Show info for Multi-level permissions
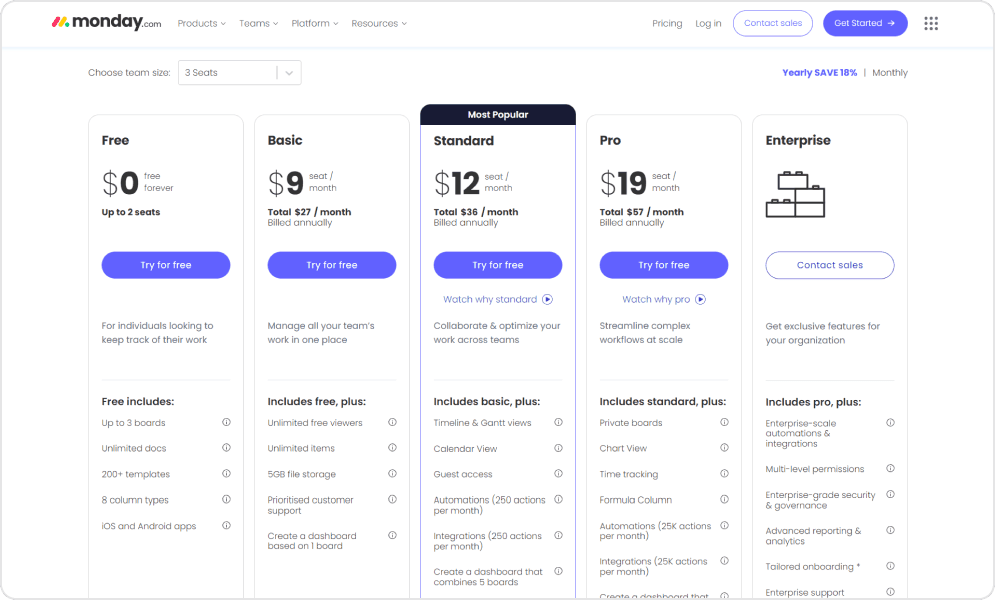Screen dimensions: 995x600 (890, 469)
